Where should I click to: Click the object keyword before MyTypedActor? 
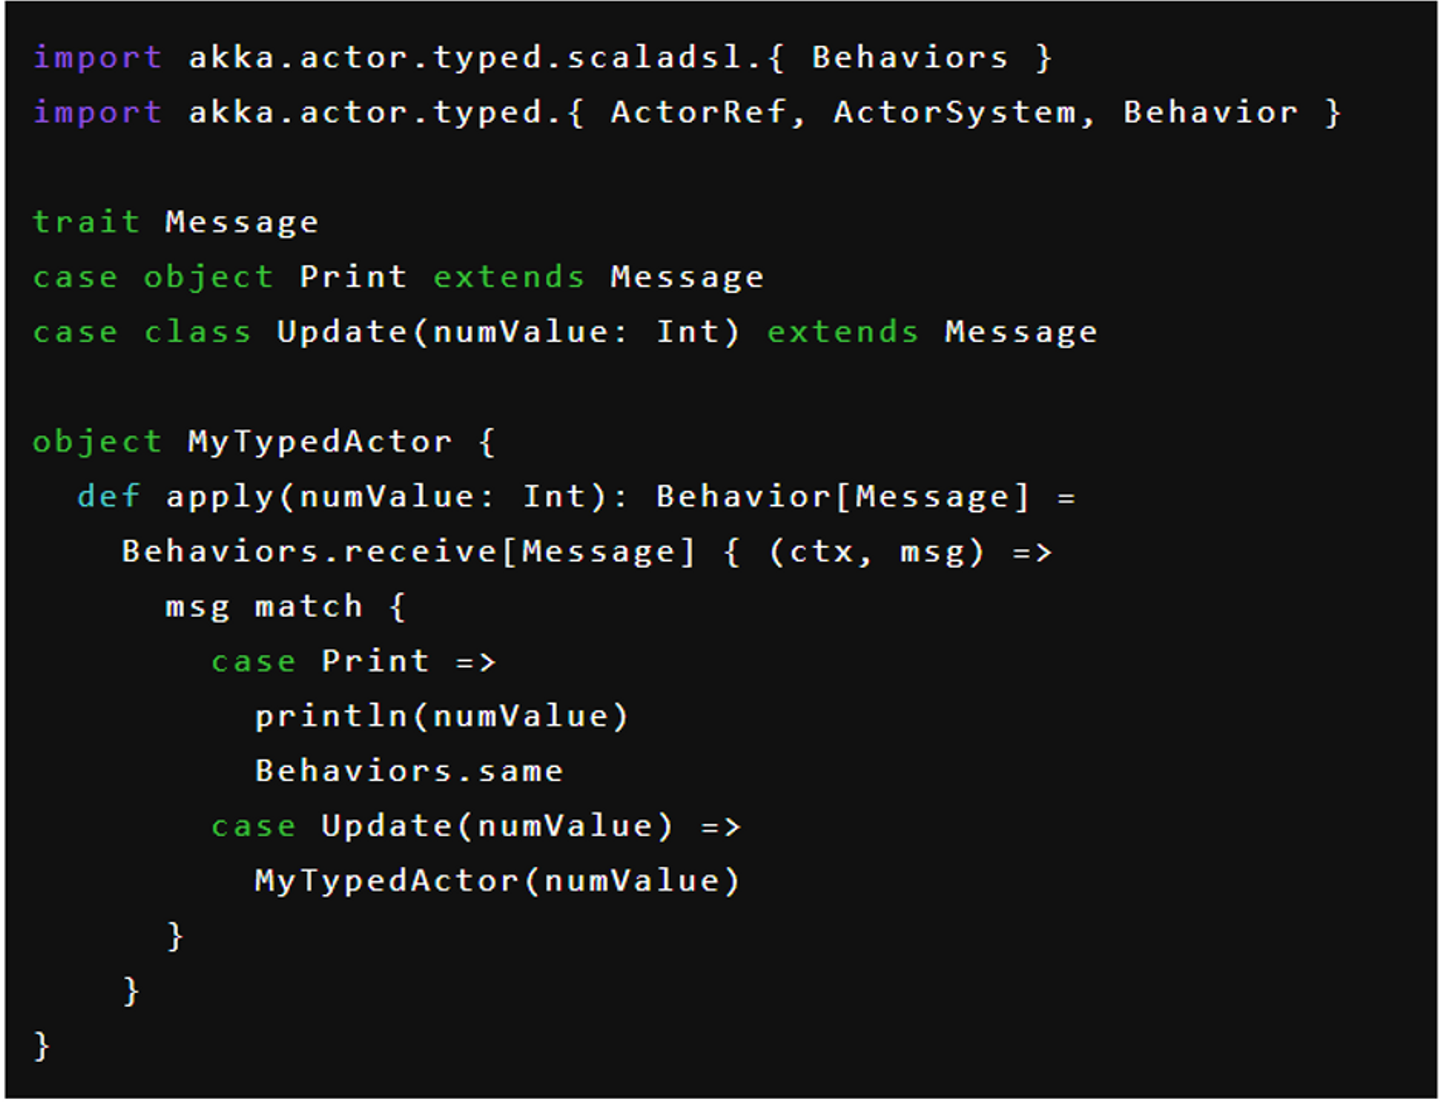(97, 442)
